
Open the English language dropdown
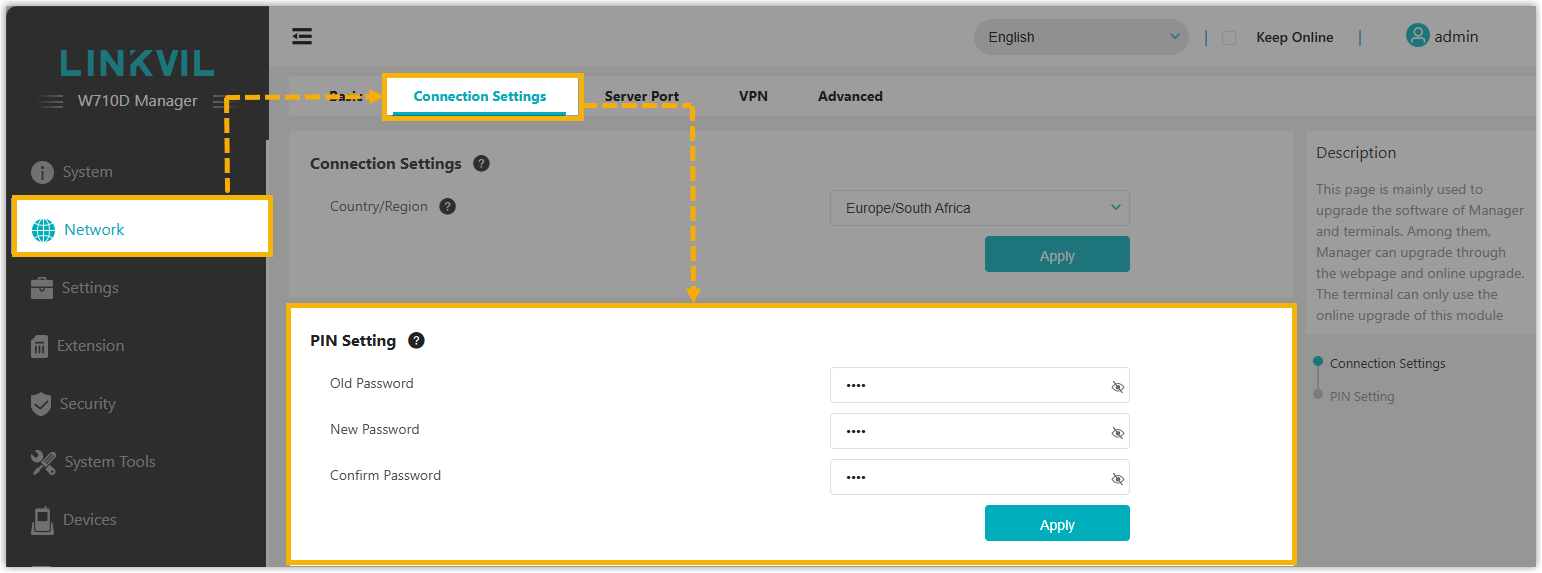(1081, 37)
